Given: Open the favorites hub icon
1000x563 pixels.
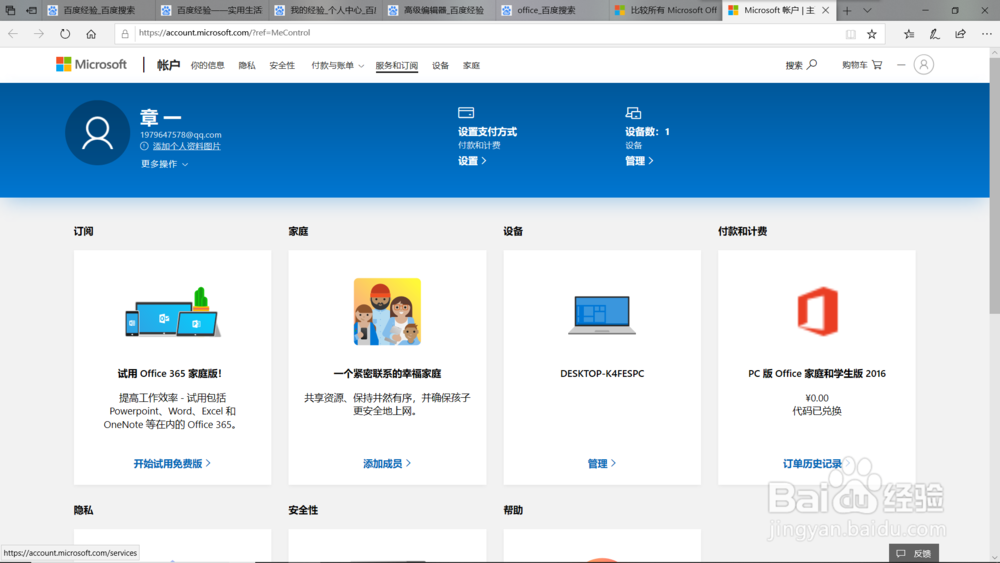Looking at the screenshot, I should tap(909, 34).
